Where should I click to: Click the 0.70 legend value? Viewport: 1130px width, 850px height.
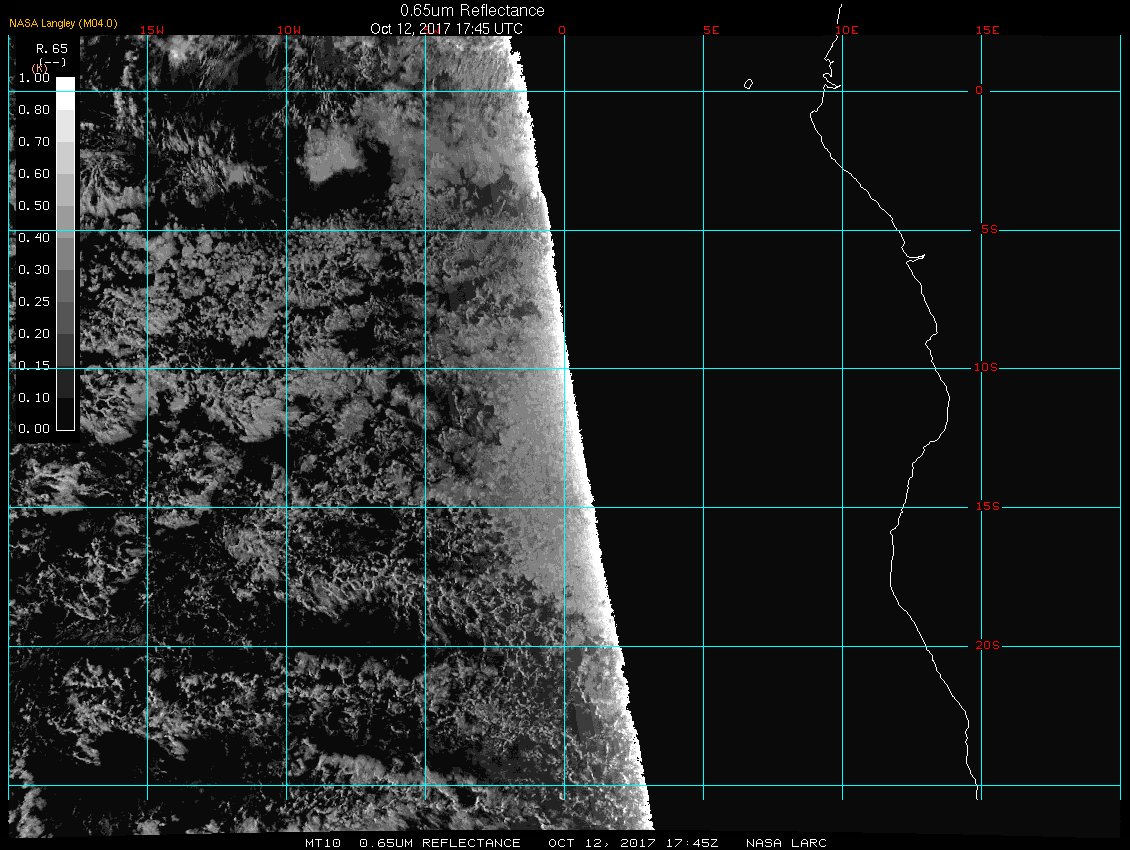tap(34, 141)
